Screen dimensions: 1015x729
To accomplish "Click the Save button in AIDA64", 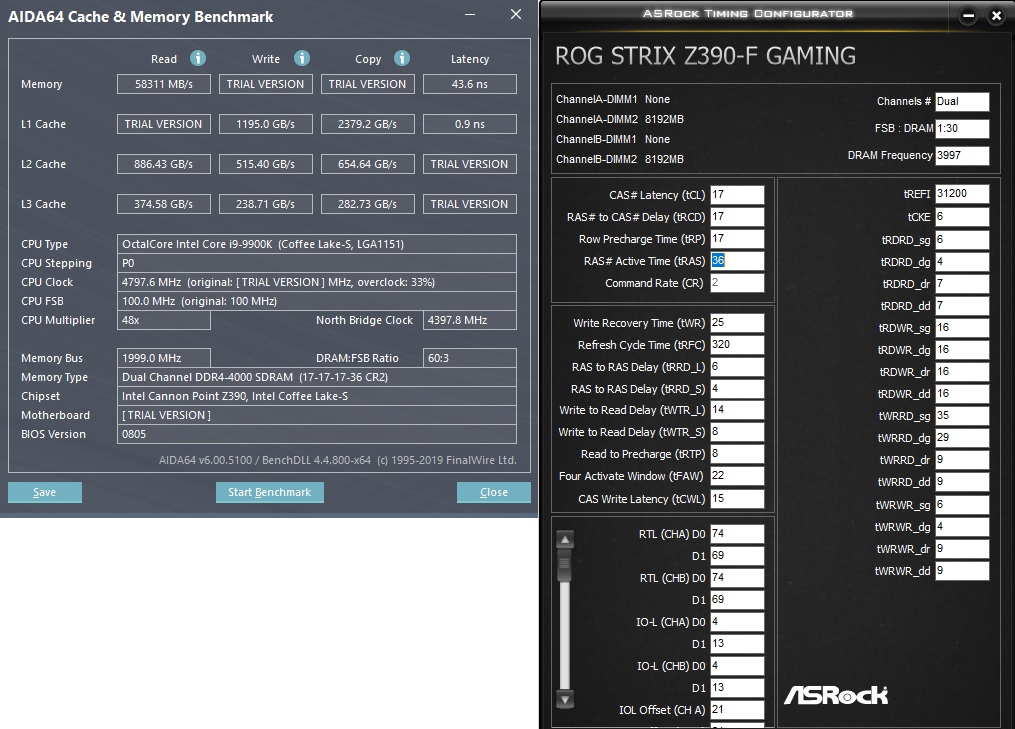I will point(45,492).
